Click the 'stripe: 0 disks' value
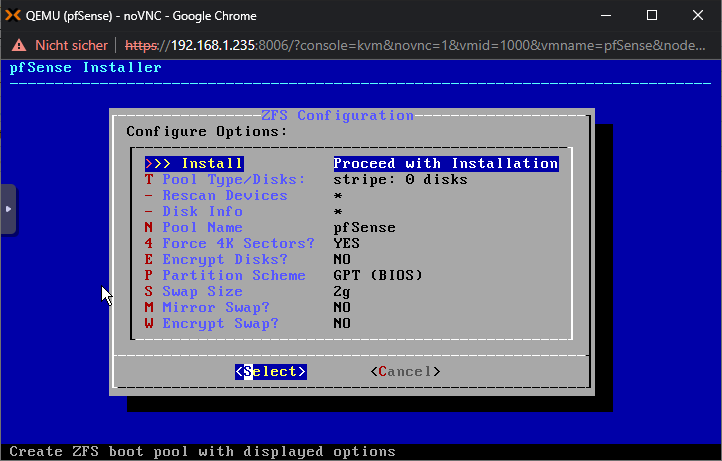This screenshot has height=461, width=722. pos(400,180)
